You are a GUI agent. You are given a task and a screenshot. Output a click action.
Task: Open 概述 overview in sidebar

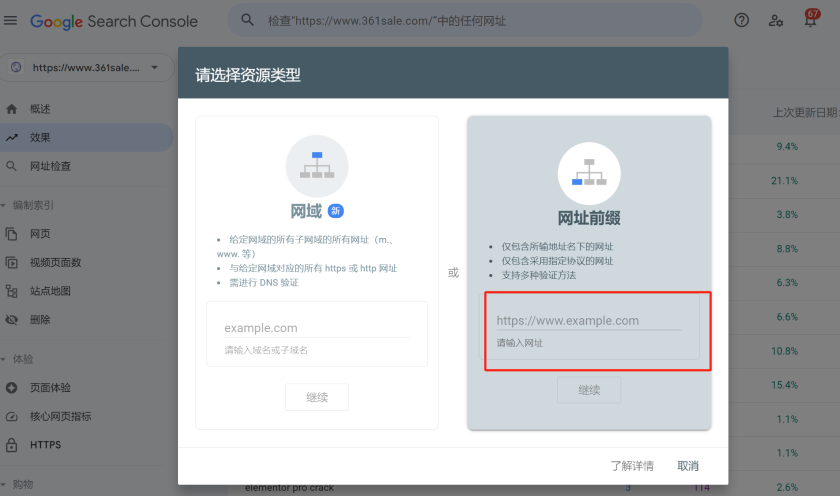point(40,109)
